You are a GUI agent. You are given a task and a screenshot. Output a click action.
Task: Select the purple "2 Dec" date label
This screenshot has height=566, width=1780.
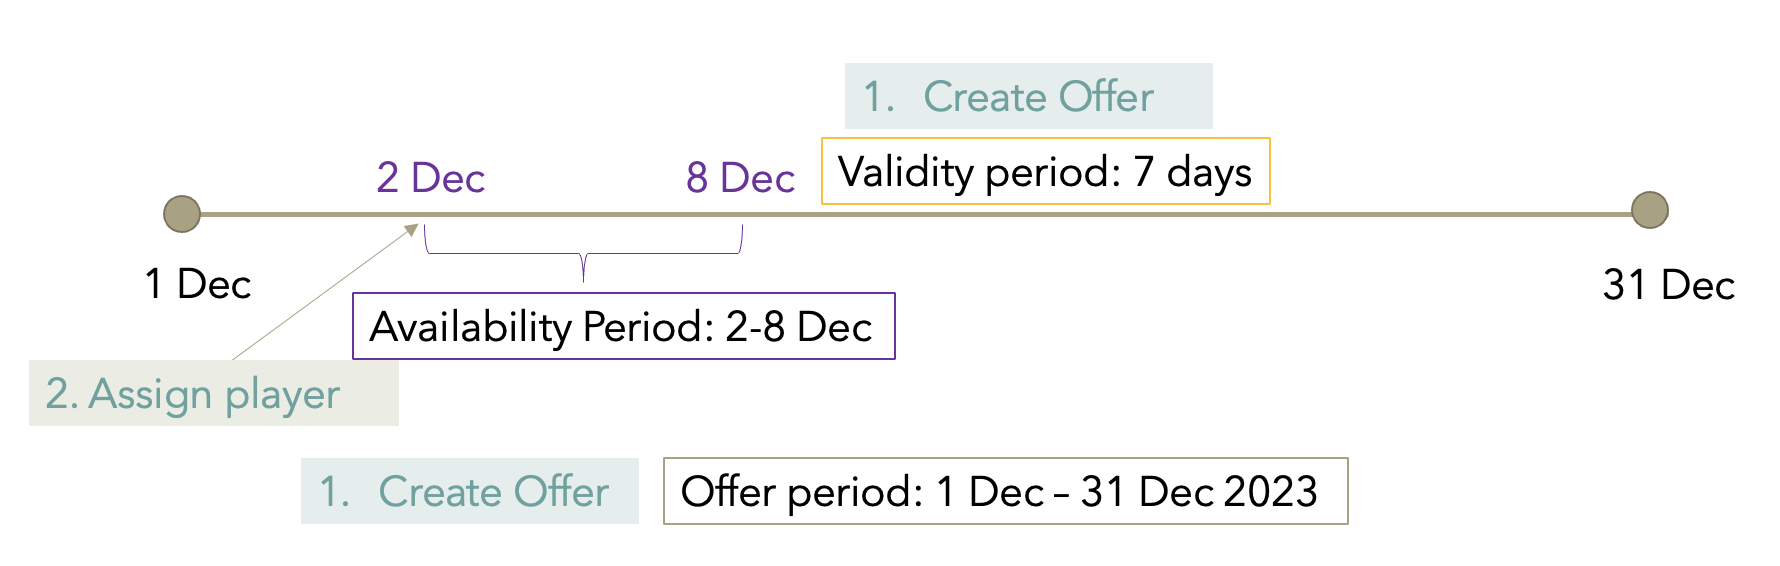(x=430, y=179)
